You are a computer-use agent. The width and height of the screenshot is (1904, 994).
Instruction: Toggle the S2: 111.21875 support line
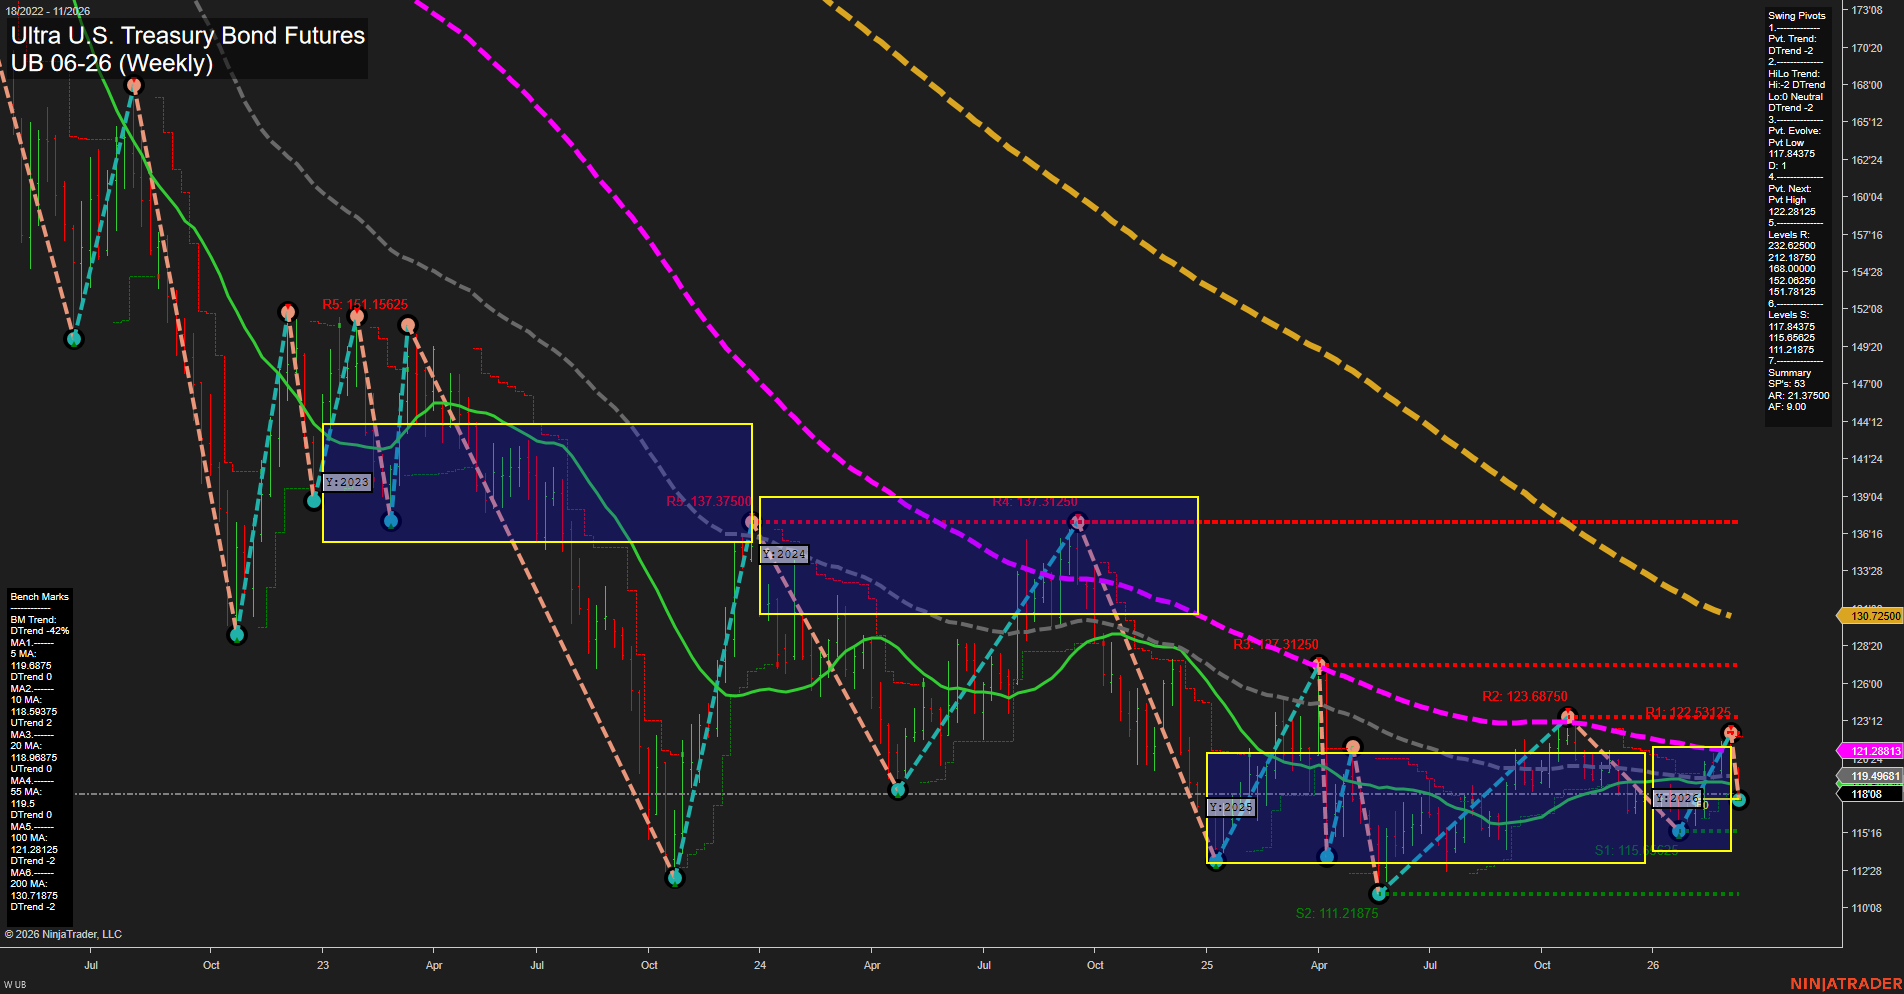click(1337, 913)
